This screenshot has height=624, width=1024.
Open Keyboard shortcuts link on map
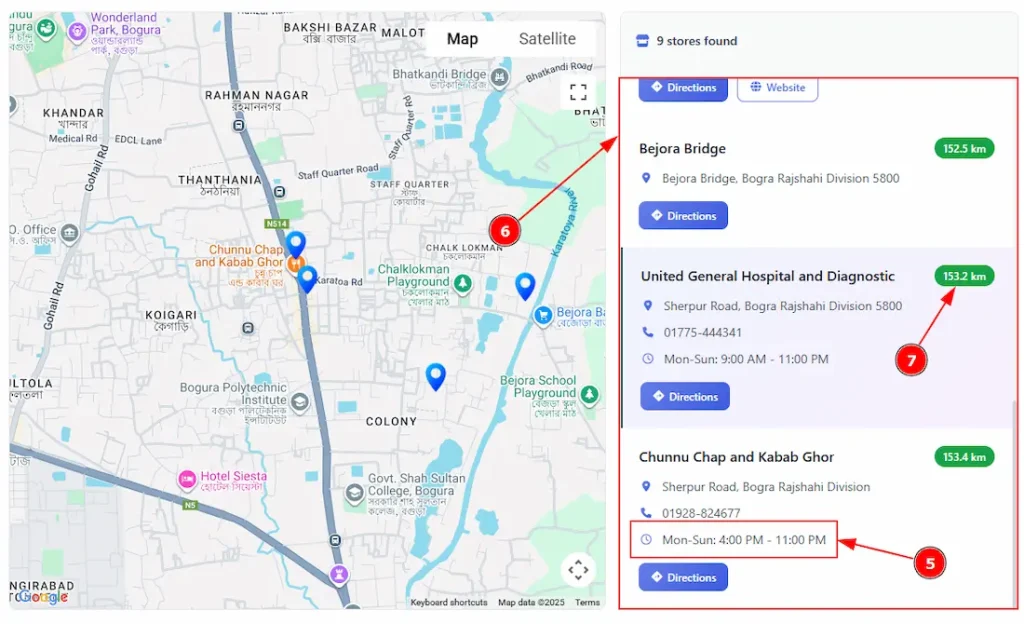point(449,602)
